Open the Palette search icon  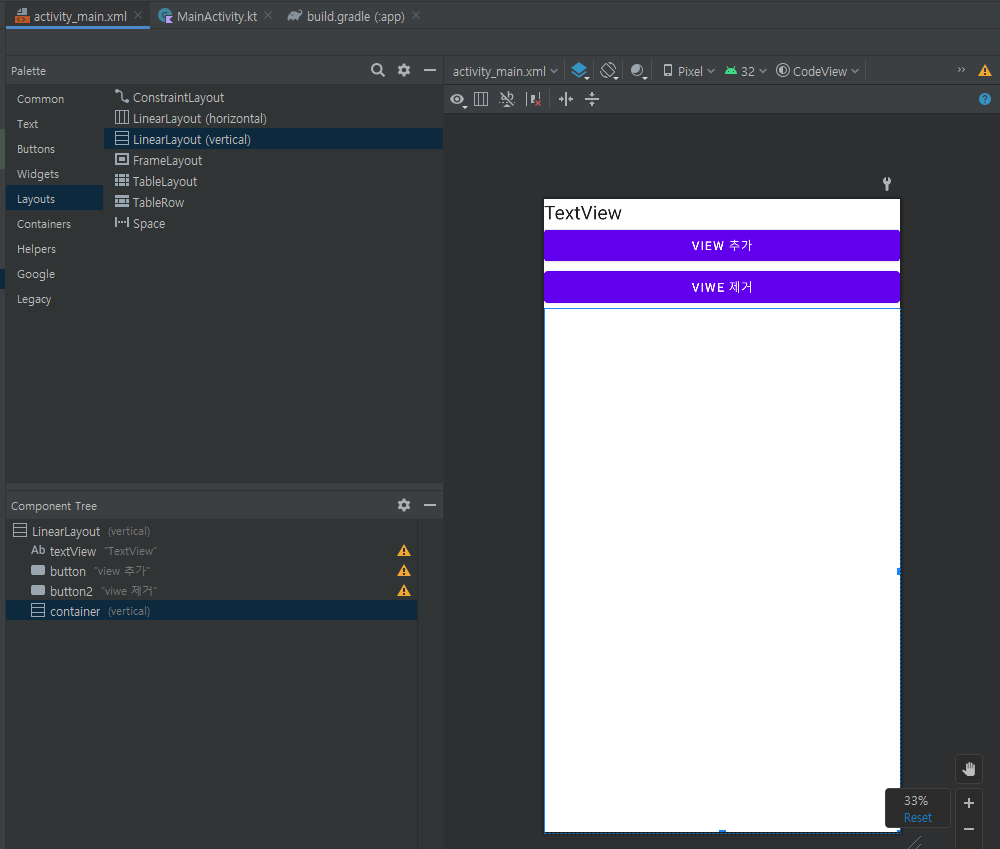[378, 70]
